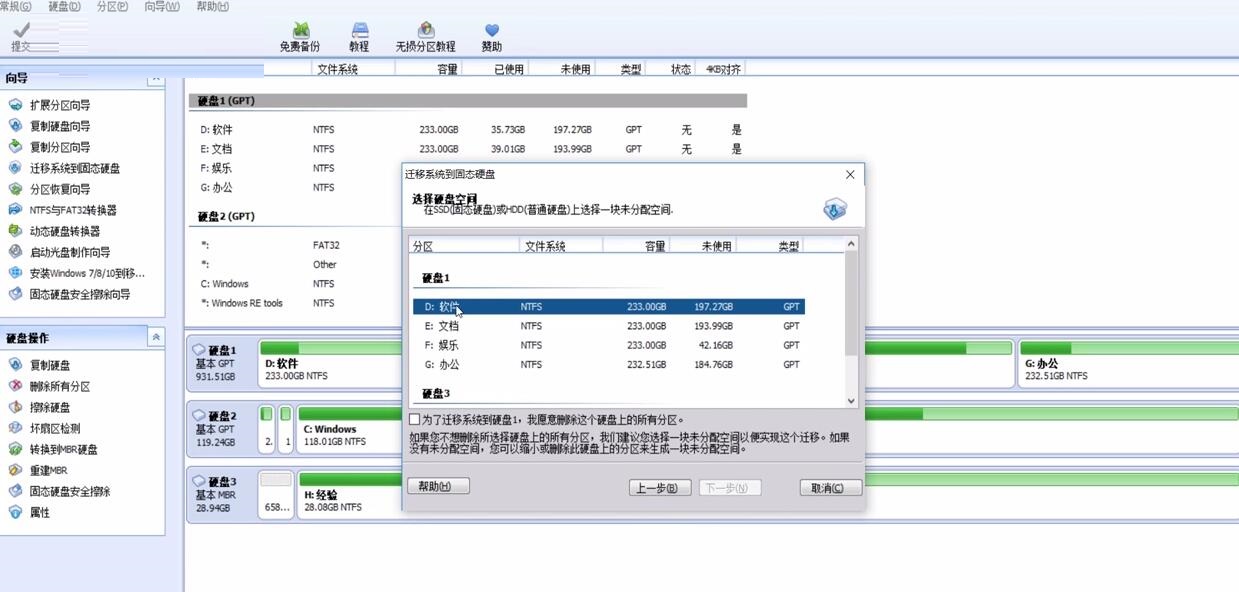Select E: 文档 row in dialog

tap(609, 326)
